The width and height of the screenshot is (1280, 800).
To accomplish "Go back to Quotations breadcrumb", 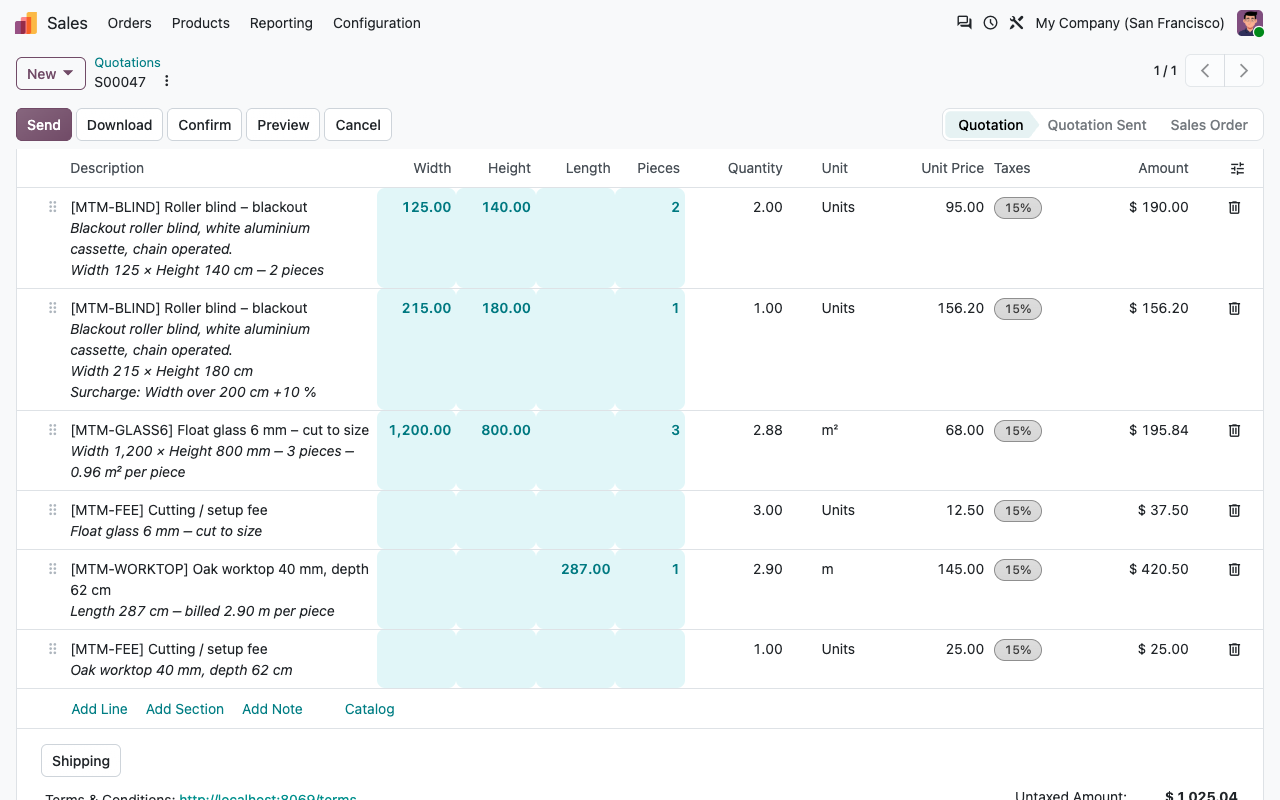I will point(127,62).
